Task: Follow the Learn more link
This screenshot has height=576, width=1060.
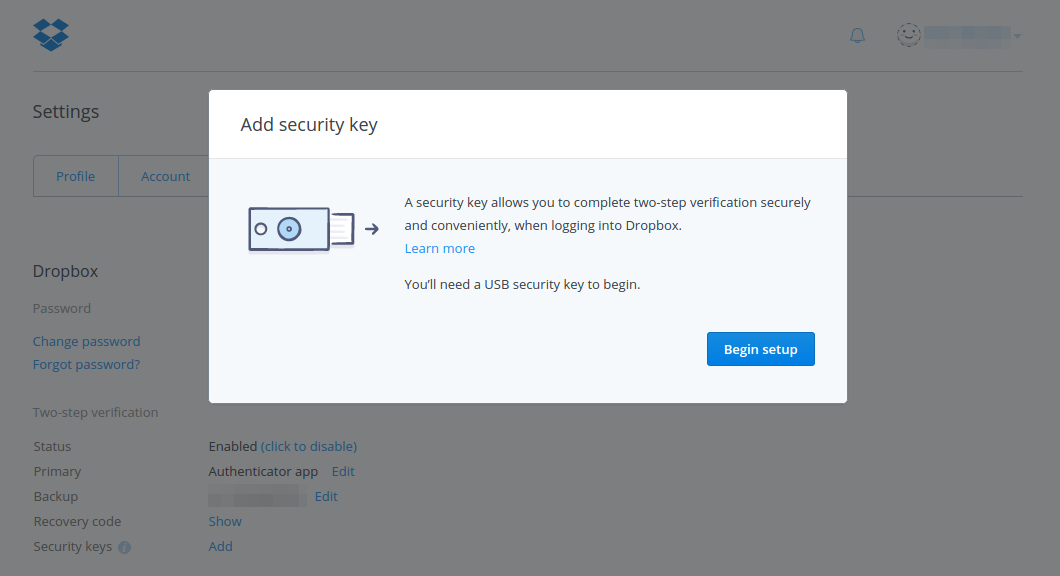Action: coord(440,248)
